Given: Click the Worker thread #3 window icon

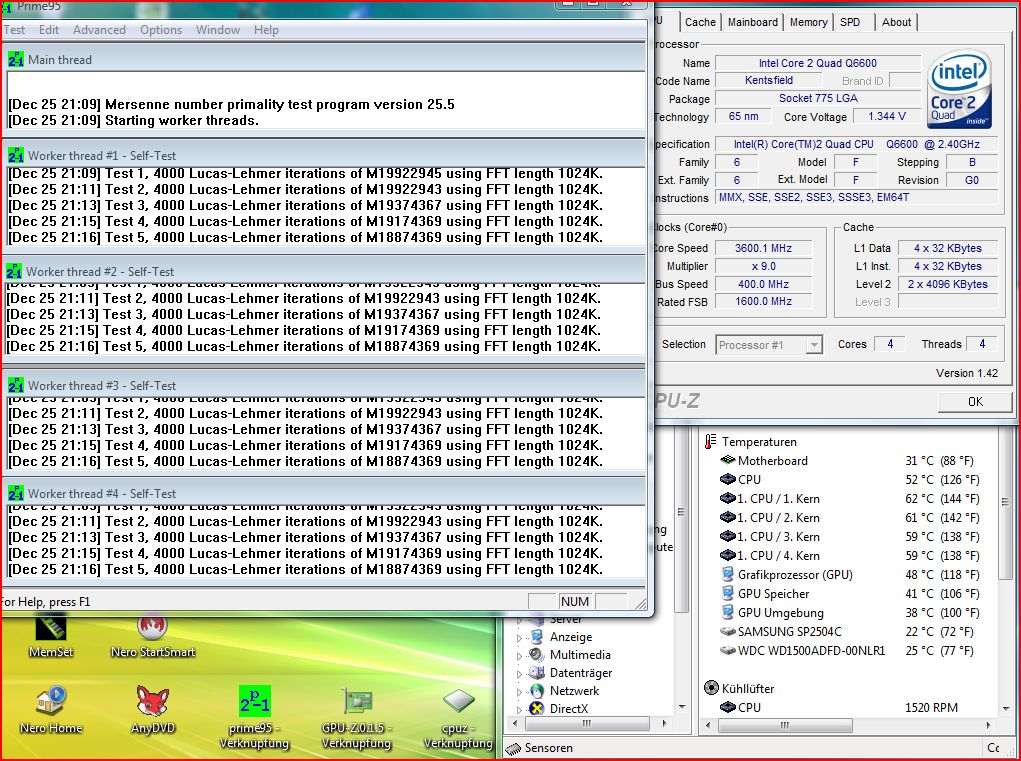Looking at the screenshot, I should click(x=16, y=385).
